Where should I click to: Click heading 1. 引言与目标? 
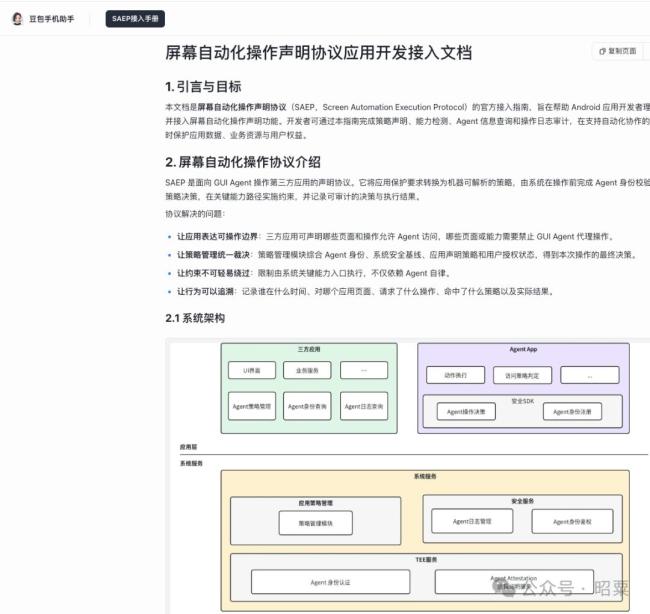click(203, 87)
